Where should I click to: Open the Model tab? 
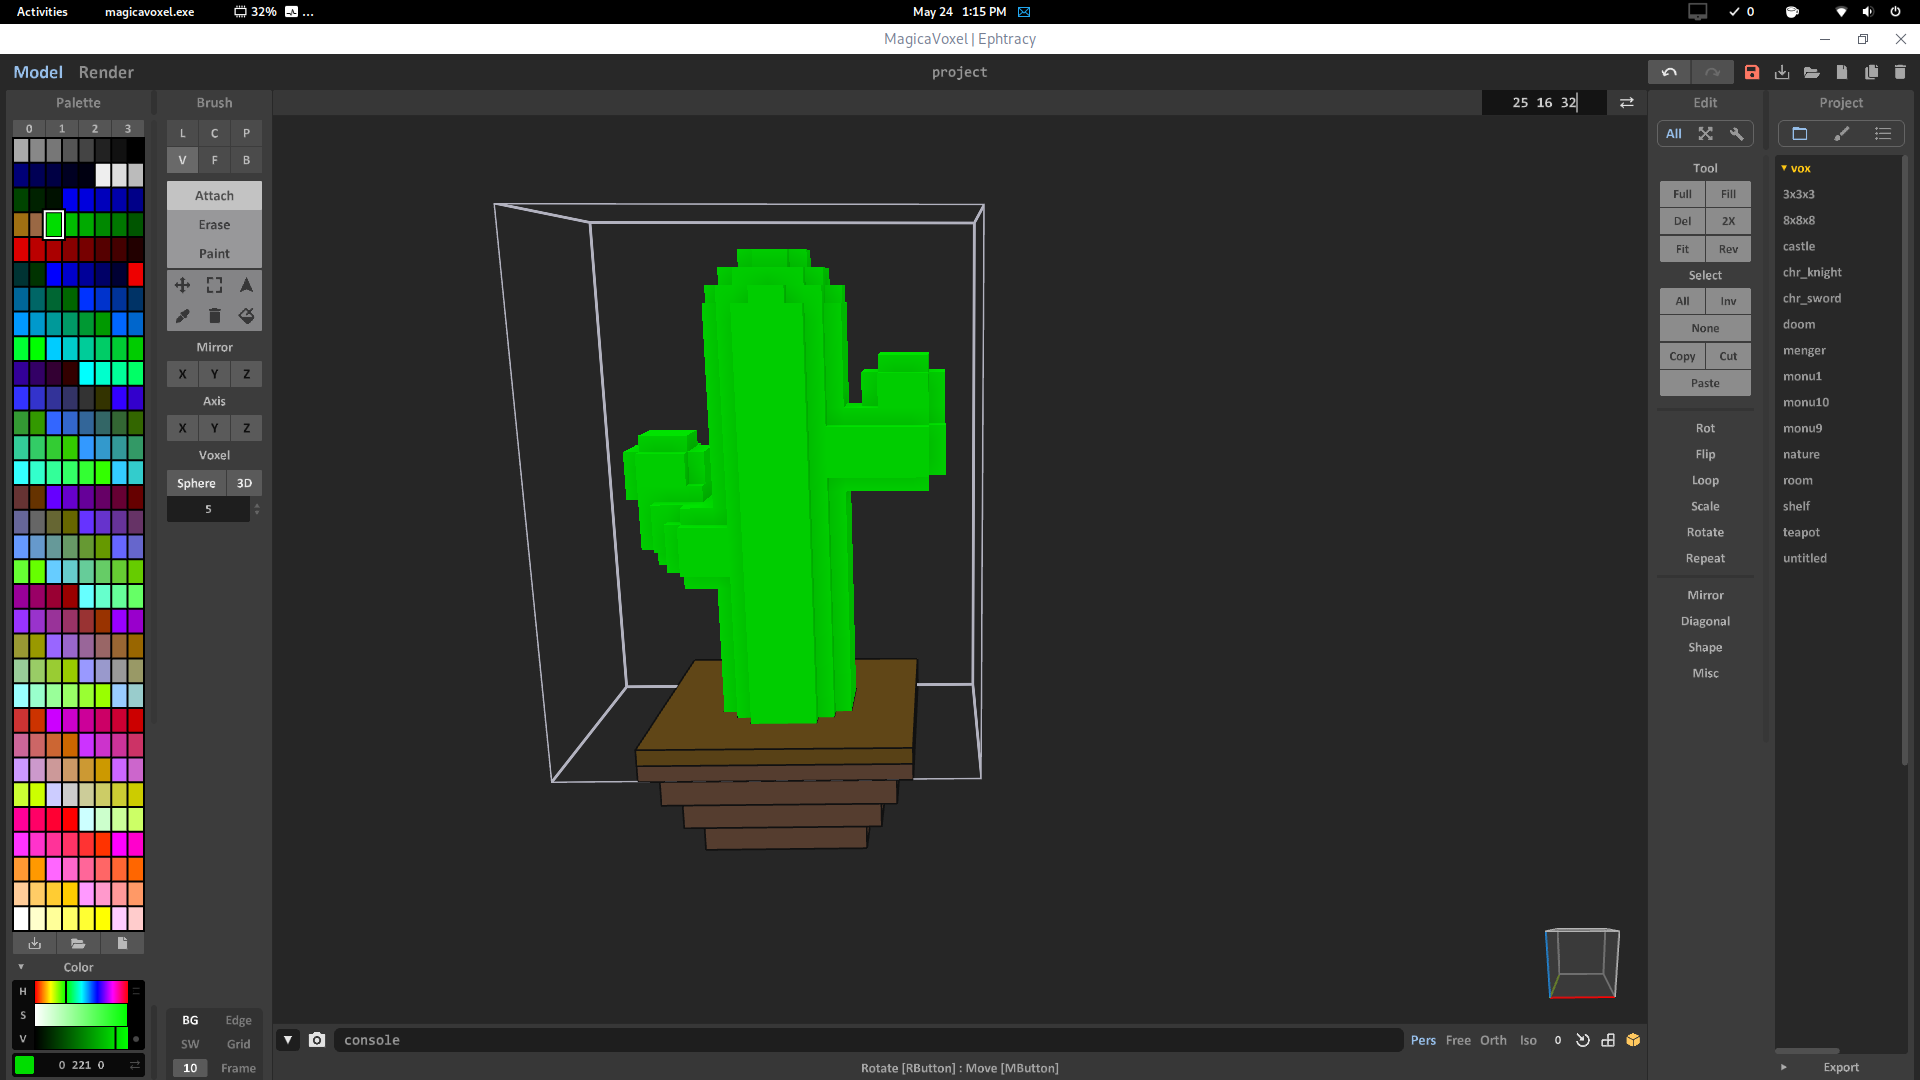tap(38, 71)
